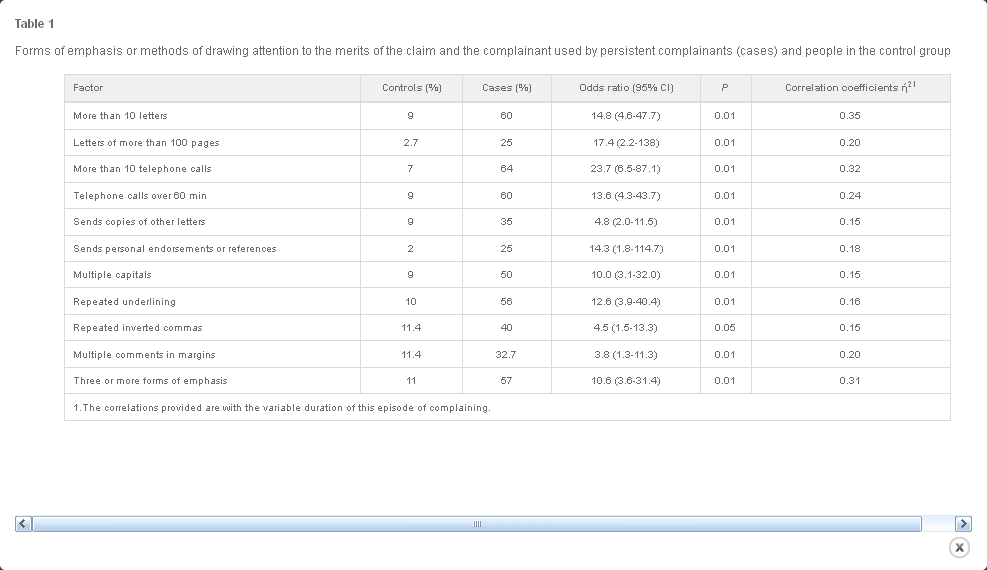This screenshot has height=570, width=987.
Task: Click correlation value '0.24'
Action: point(850,196)
